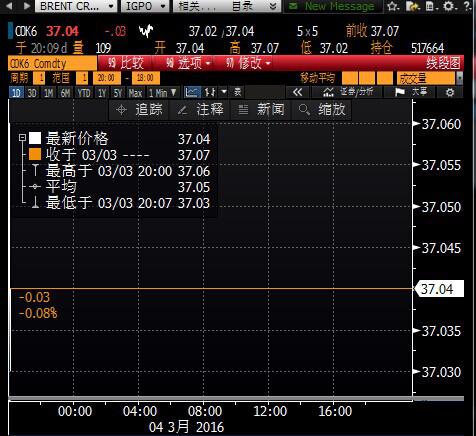
Task: Click the double-chevron collapse button
Action: pos(297,92)
